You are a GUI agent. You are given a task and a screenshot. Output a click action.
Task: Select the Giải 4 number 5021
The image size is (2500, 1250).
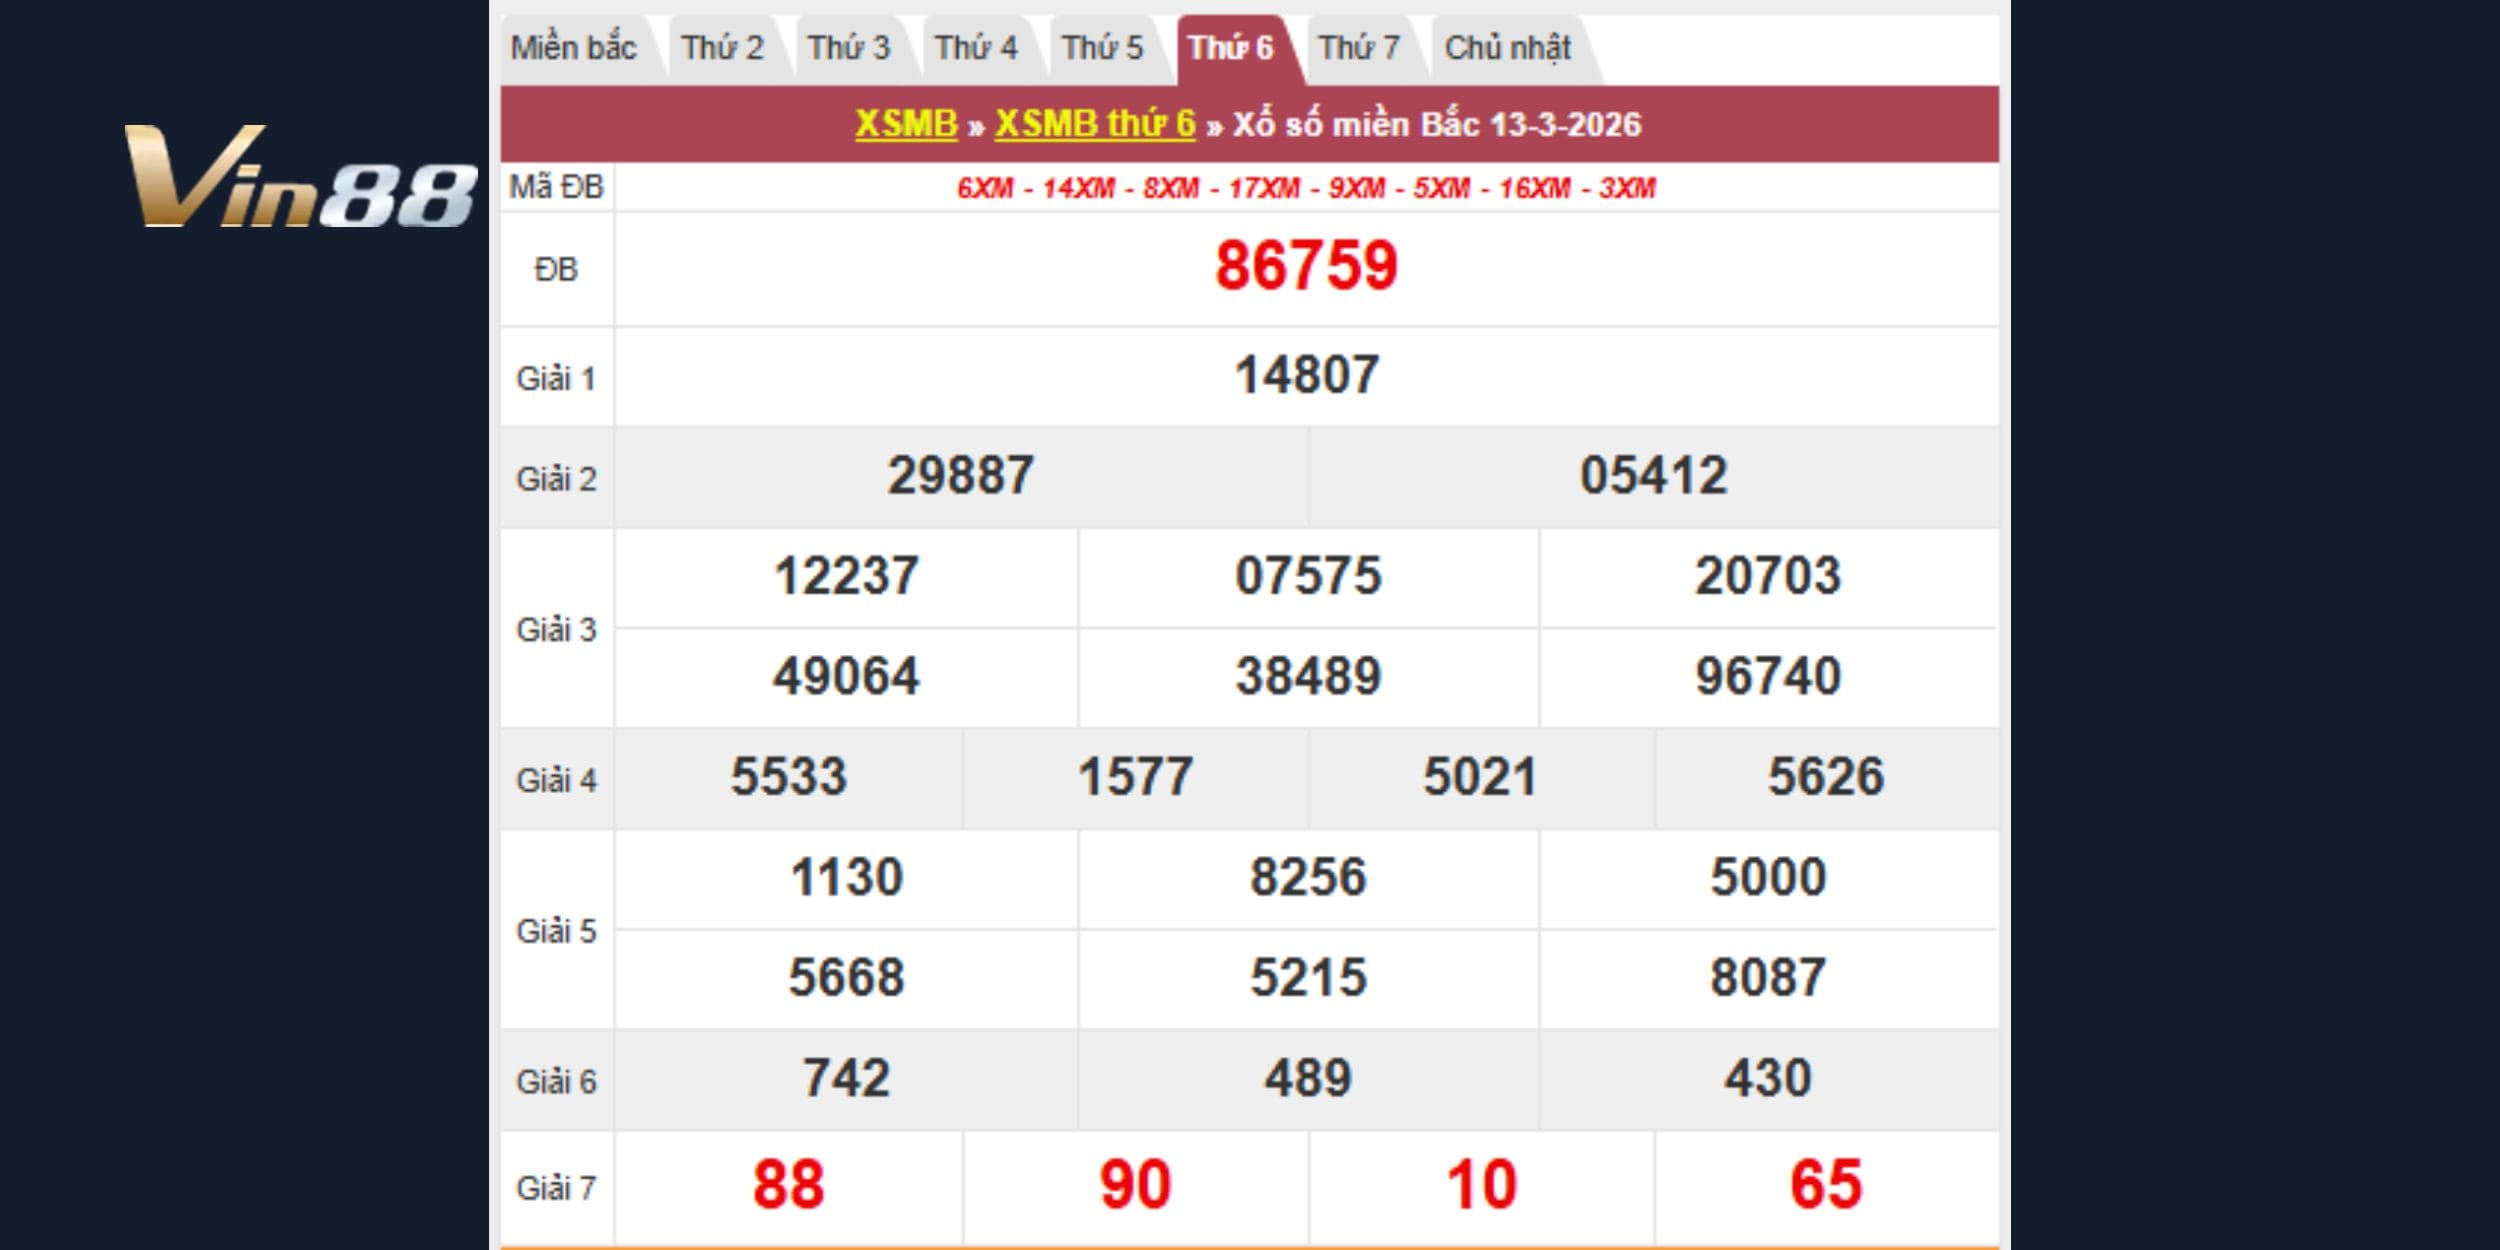click(1480, 778)
